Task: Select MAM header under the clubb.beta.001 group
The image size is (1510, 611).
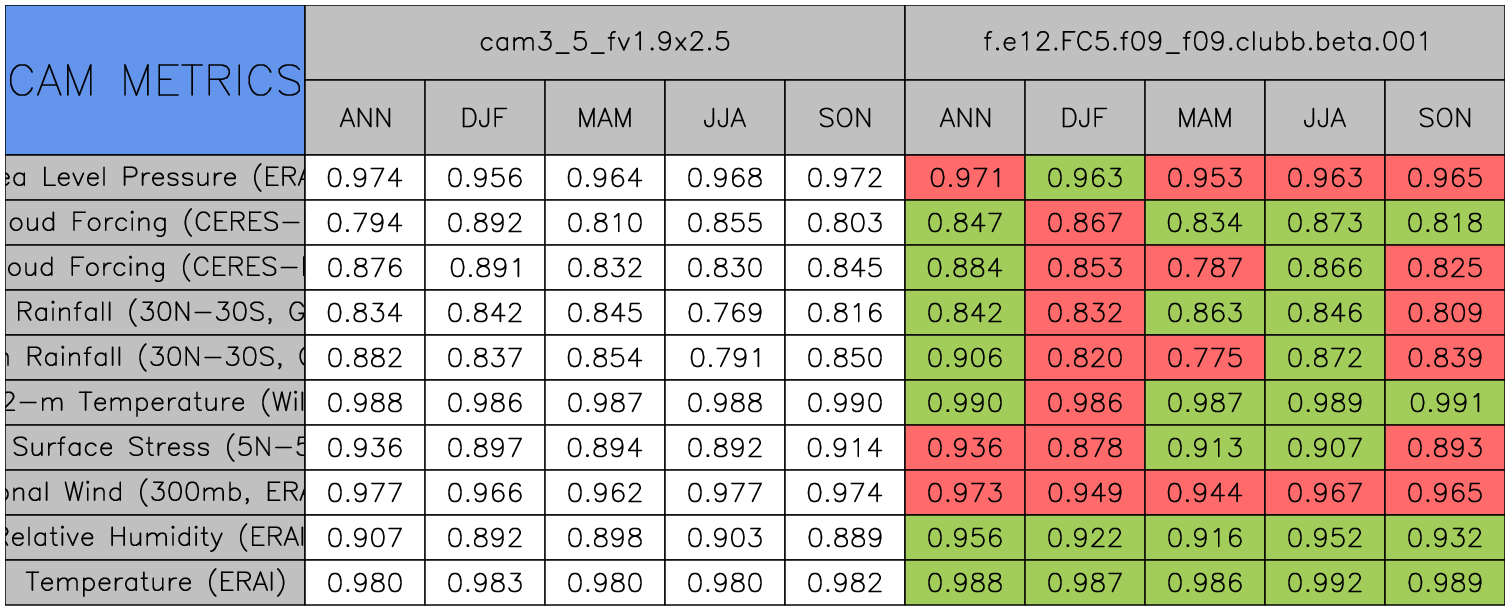Action: pos(1204,118)
